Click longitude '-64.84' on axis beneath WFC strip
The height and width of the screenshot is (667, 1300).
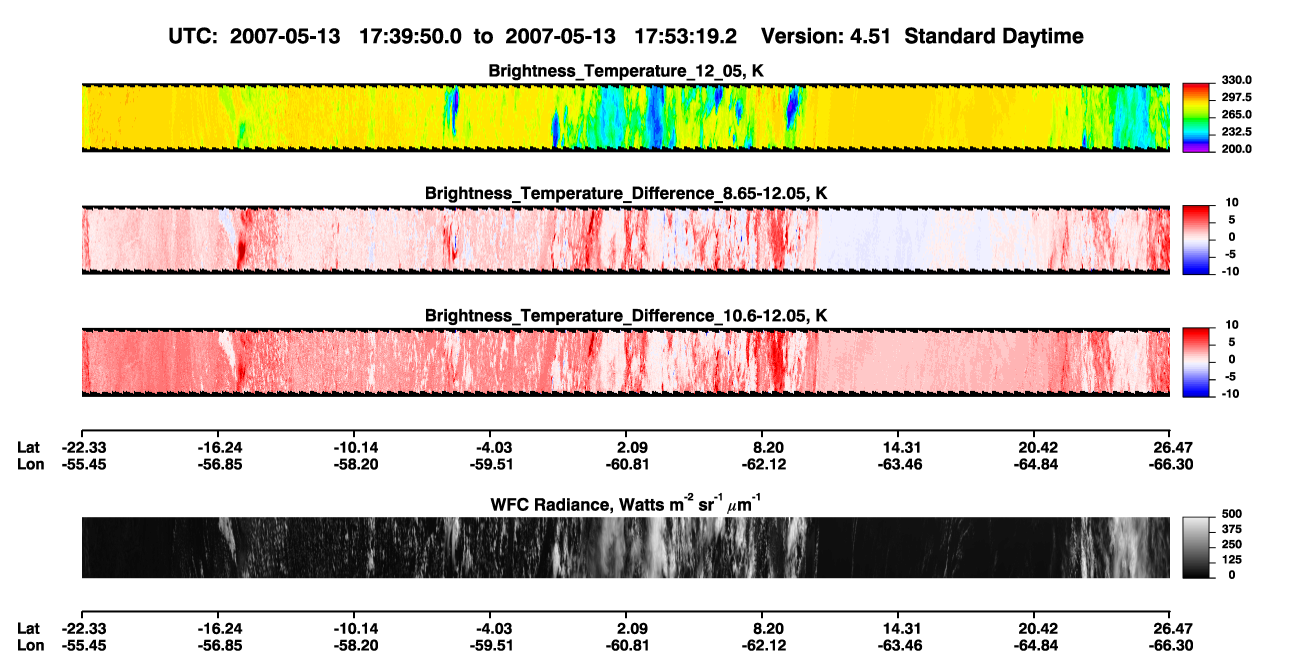tap(1035, 645)
